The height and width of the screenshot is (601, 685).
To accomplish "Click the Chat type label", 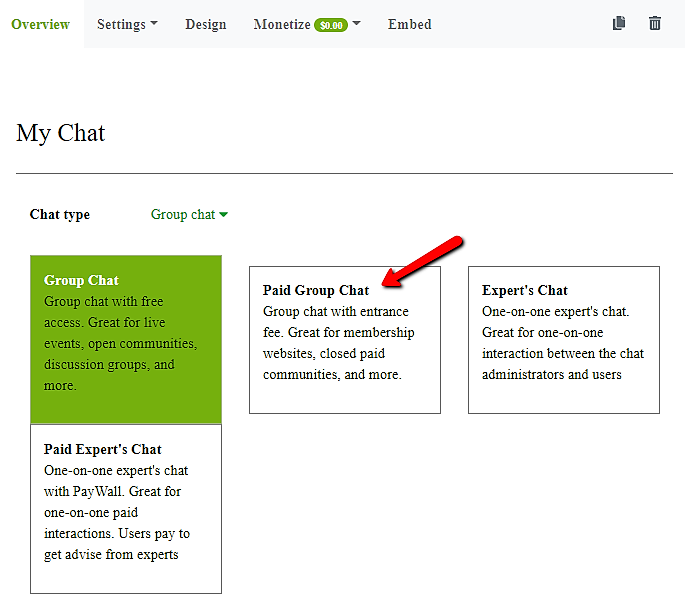I will tap(60, 214).
